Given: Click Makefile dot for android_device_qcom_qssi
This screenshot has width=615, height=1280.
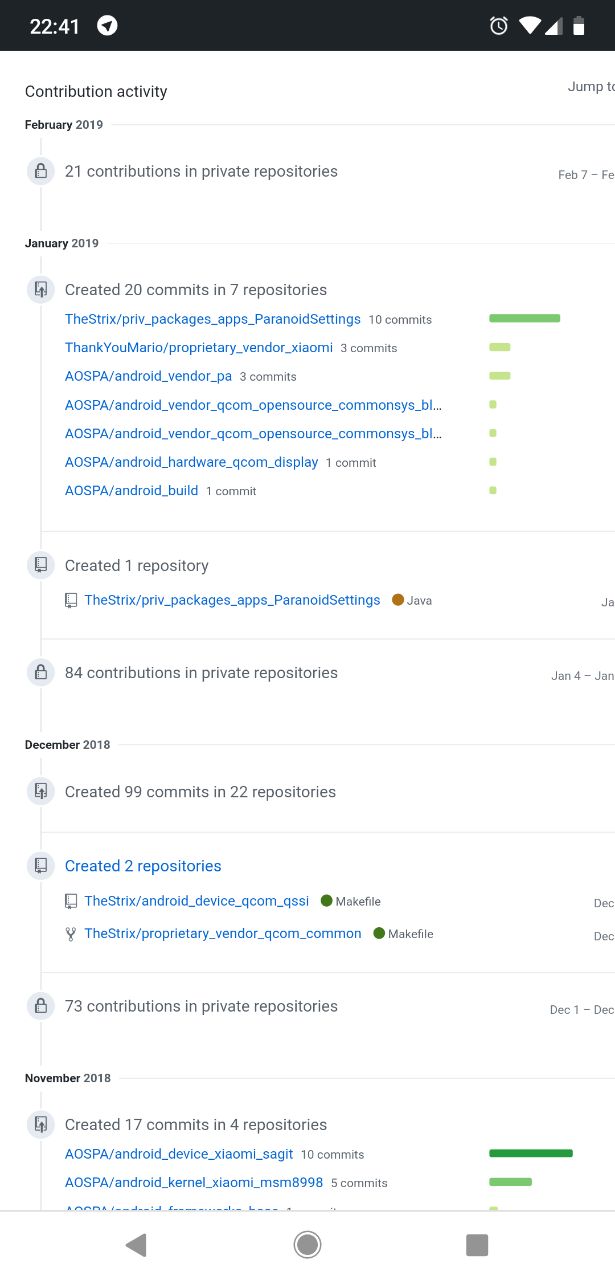Looking at the screenshot, I should (326, 901).
